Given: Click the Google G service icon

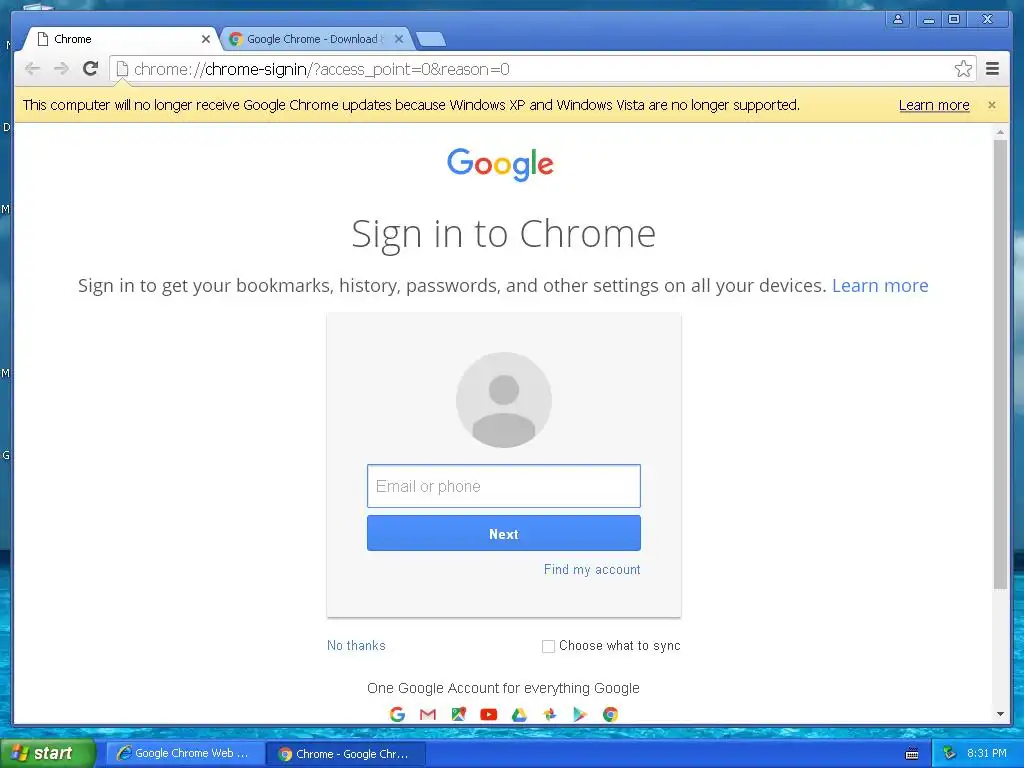Looking at the screenshot, I should [x=397, y=714].
